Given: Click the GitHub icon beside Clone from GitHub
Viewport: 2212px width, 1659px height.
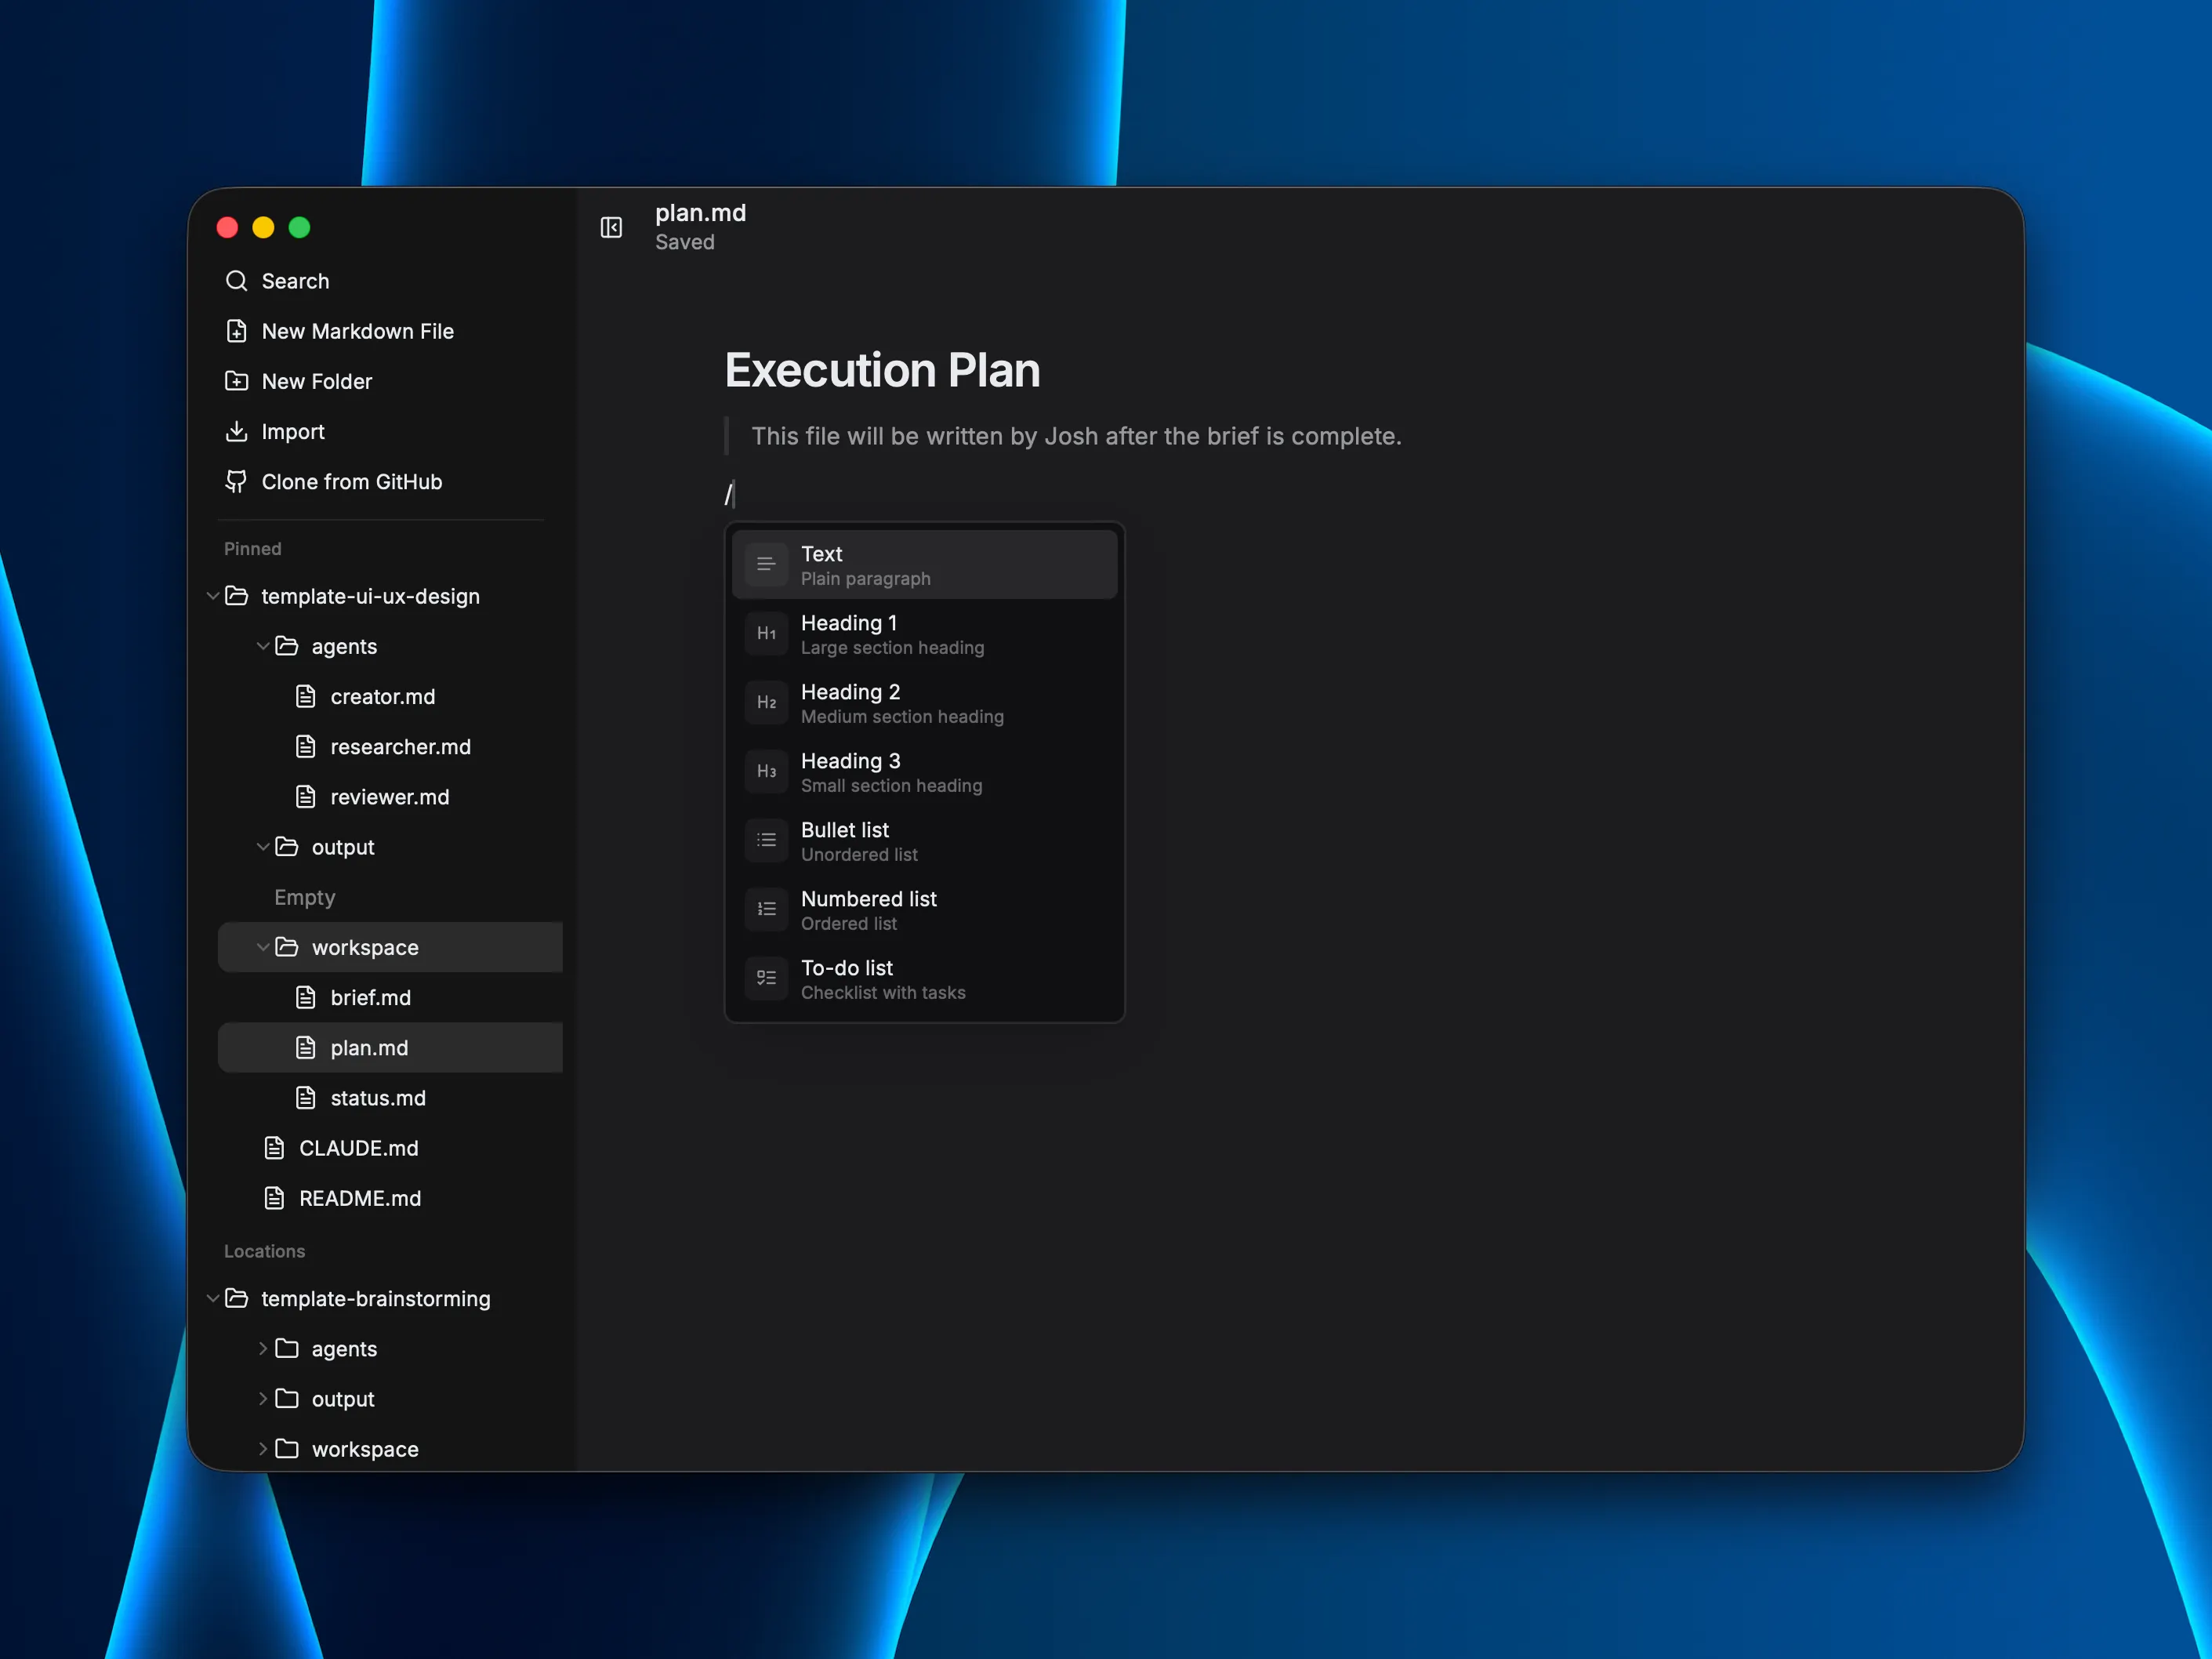Looking at the screenshot, I should tap(236, 482).
